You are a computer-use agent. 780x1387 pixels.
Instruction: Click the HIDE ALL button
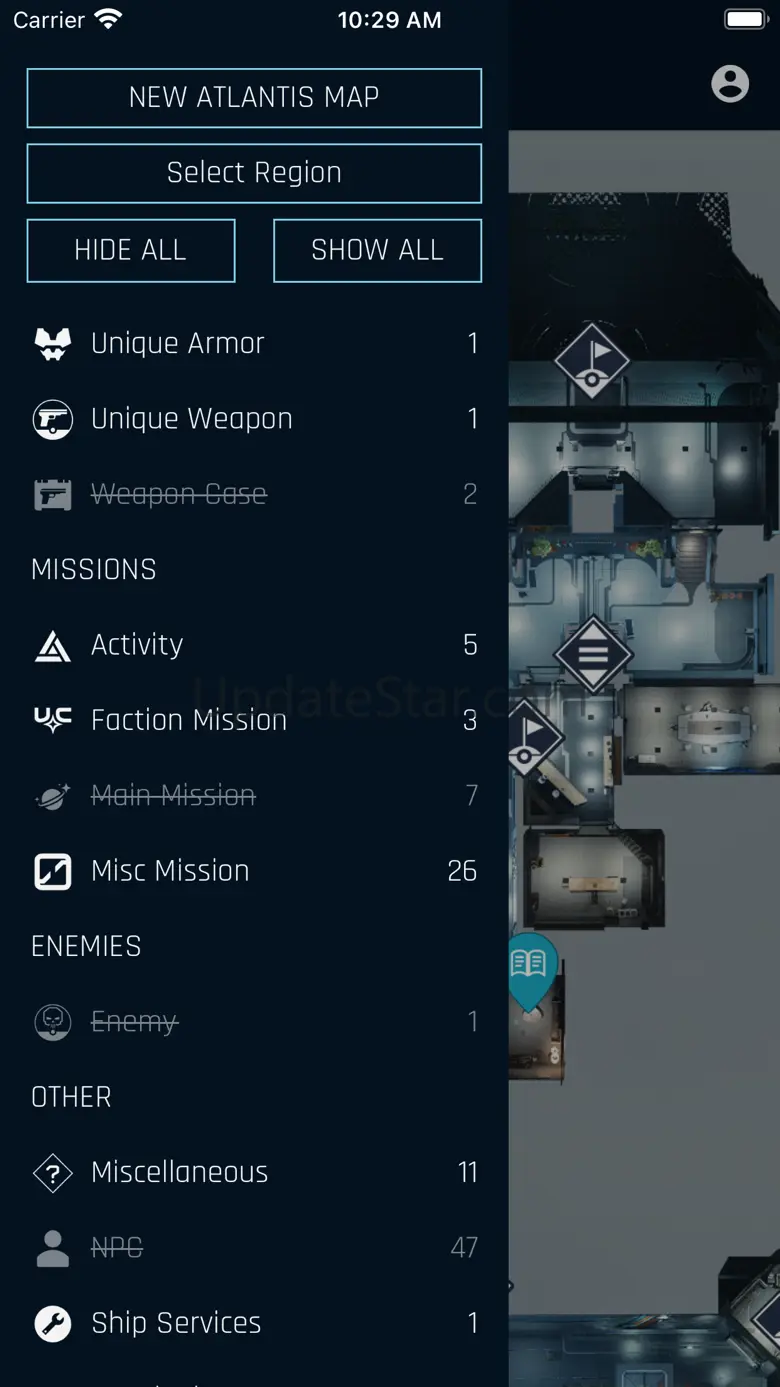click(x=131, y=250)
